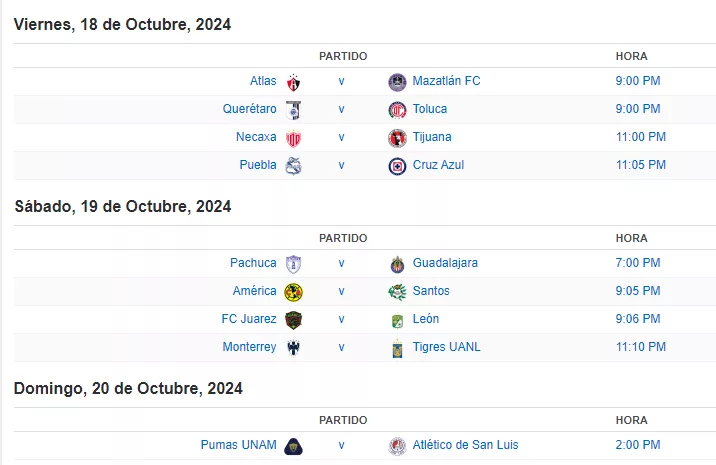Screen dimensions: 716x465
Task: Select the Necaxa team logo
Action: [x=293, y=138]
